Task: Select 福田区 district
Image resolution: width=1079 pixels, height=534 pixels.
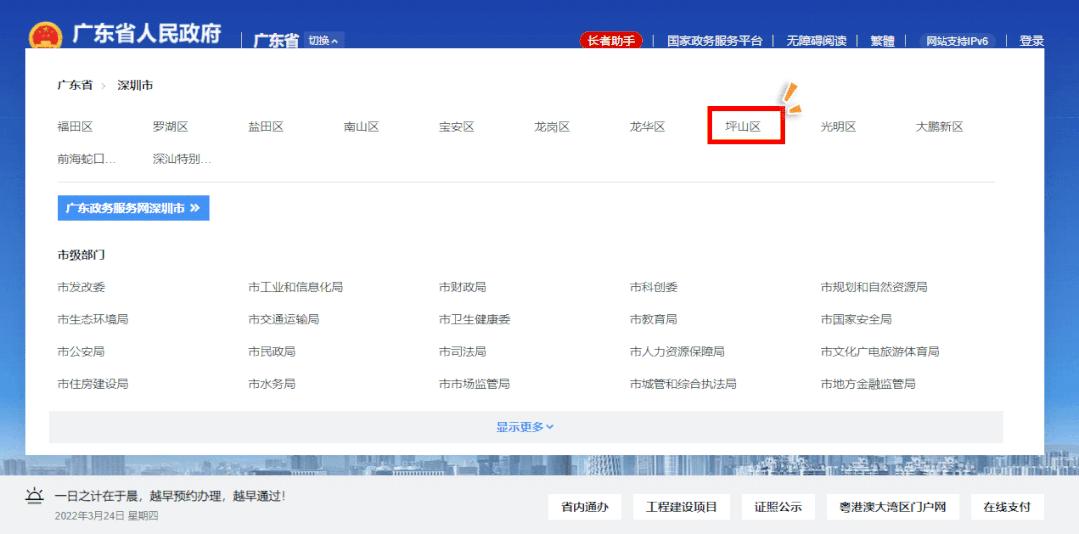Action: 75,127
